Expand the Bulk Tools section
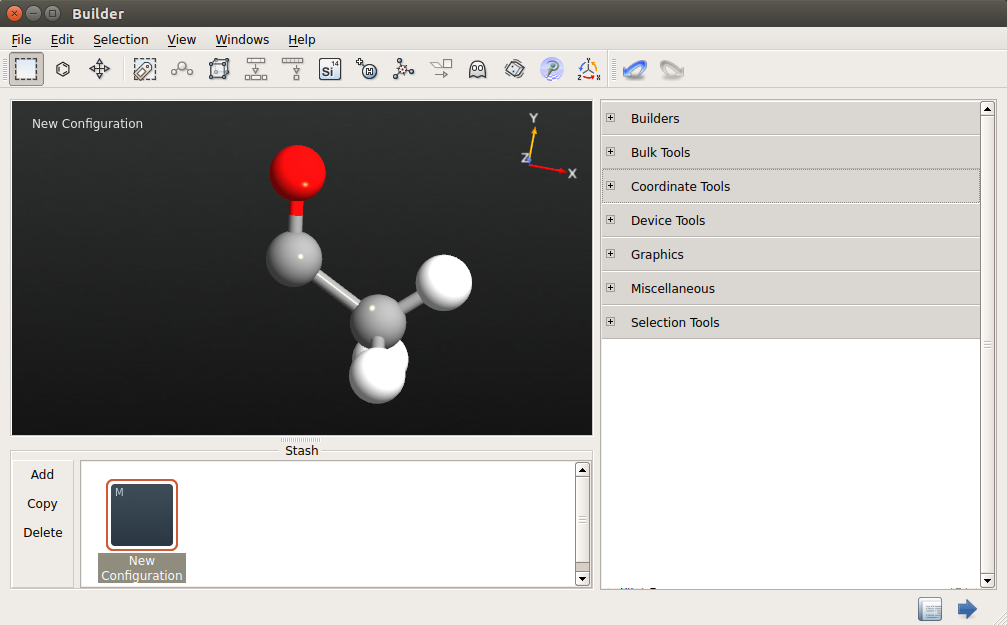 [x=611, y=152]
